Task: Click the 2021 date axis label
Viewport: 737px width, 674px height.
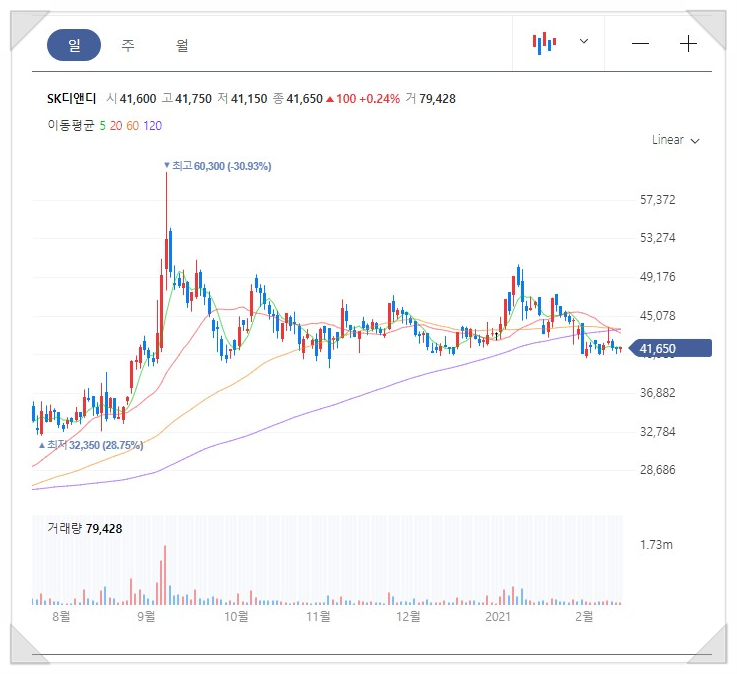Action: pos(498,618)
